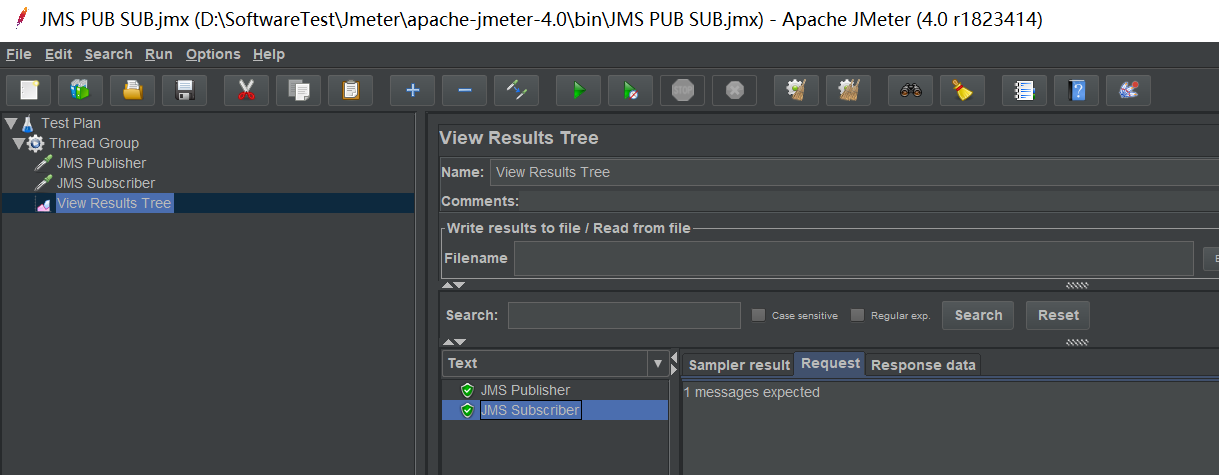1219x475 pixels.
Task: Clear all results with double broom icon
Action: coord(848,90)
